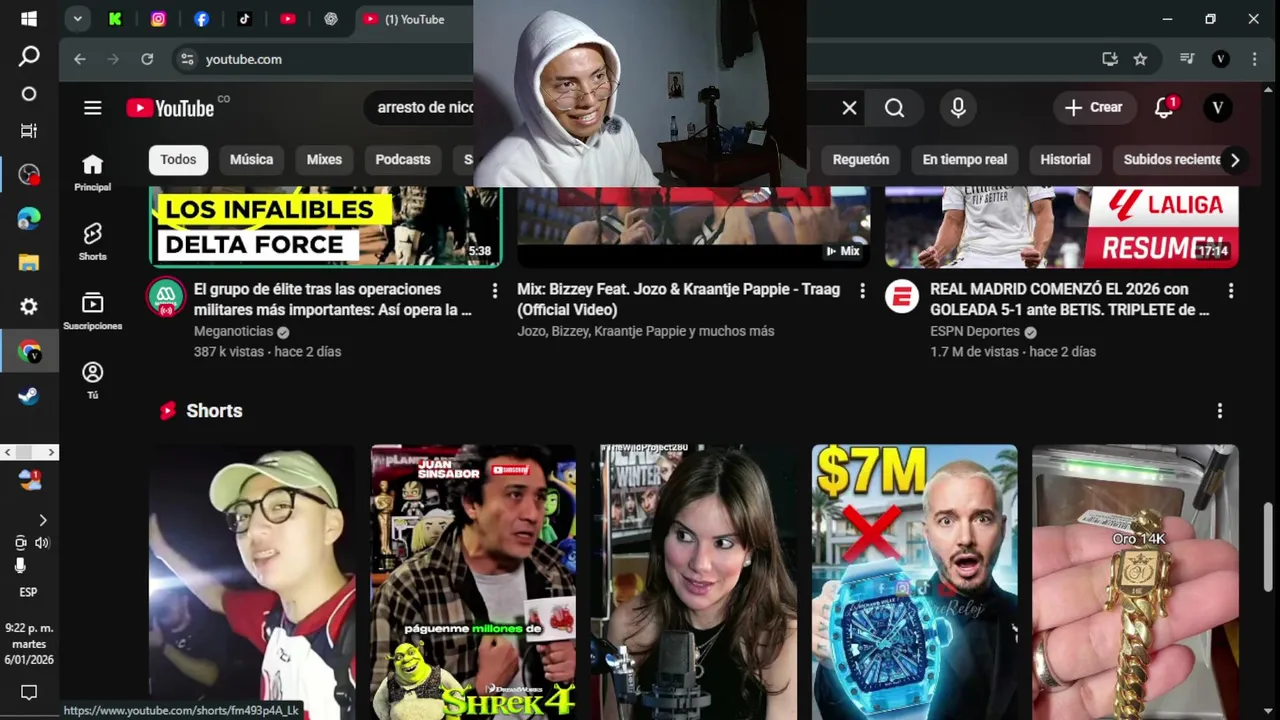Select the Mixes filter chip
Screen dimensions: 1280x720
[x=324, y=160]
